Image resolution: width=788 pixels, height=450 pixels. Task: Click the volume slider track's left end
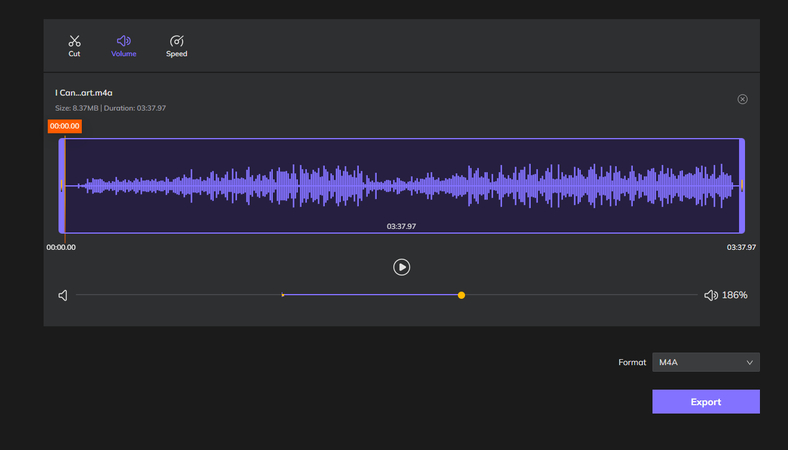coord(79,295)
